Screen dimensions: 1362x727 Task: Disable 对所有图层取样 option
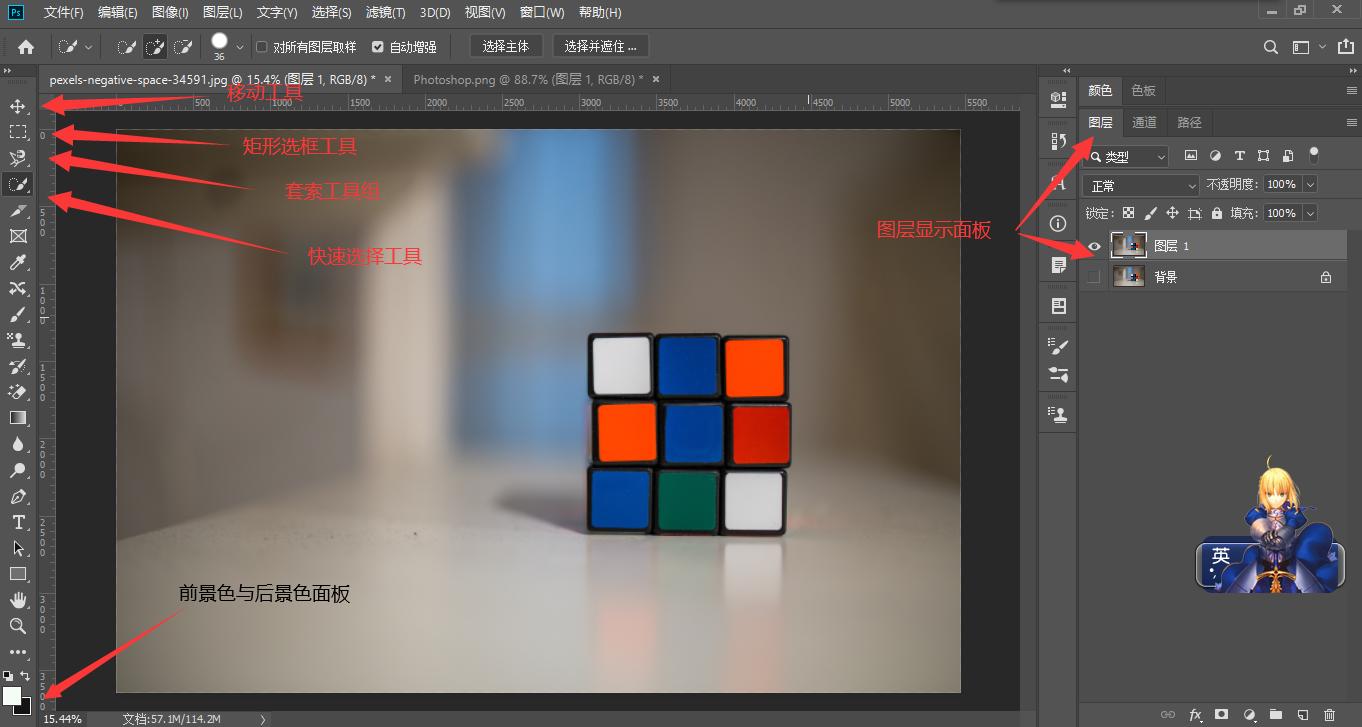260,46
